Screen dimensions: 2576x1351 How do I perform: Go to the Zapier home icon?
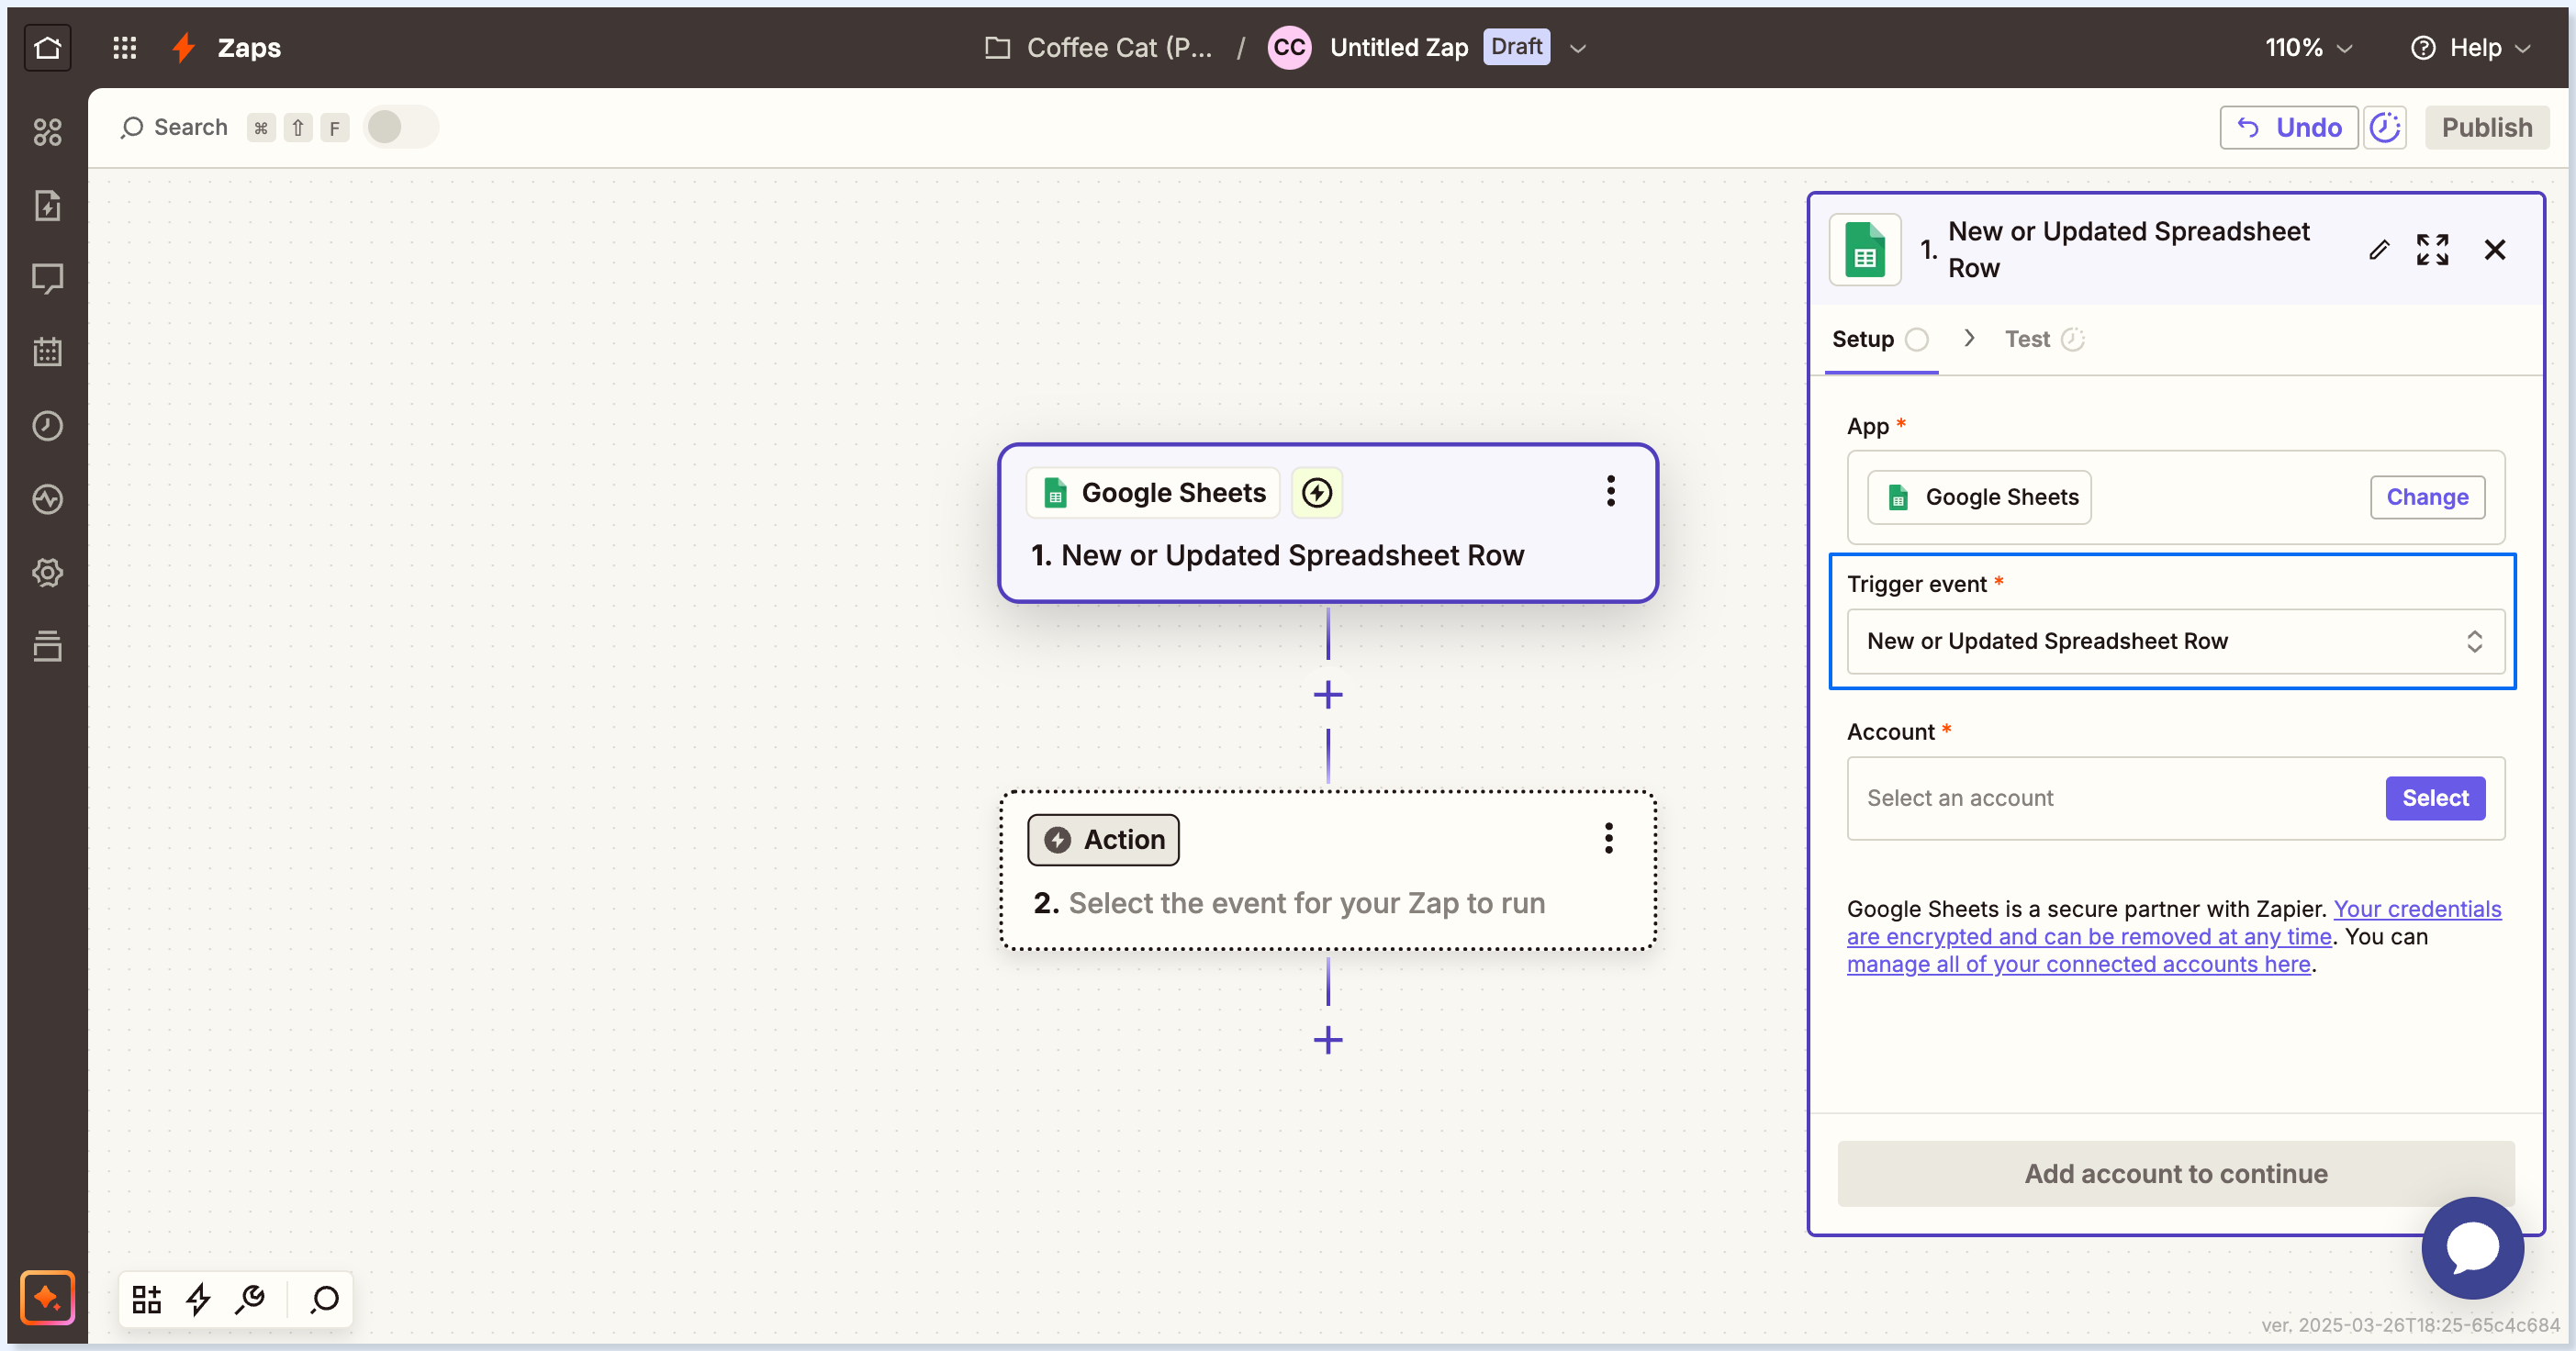47,47
